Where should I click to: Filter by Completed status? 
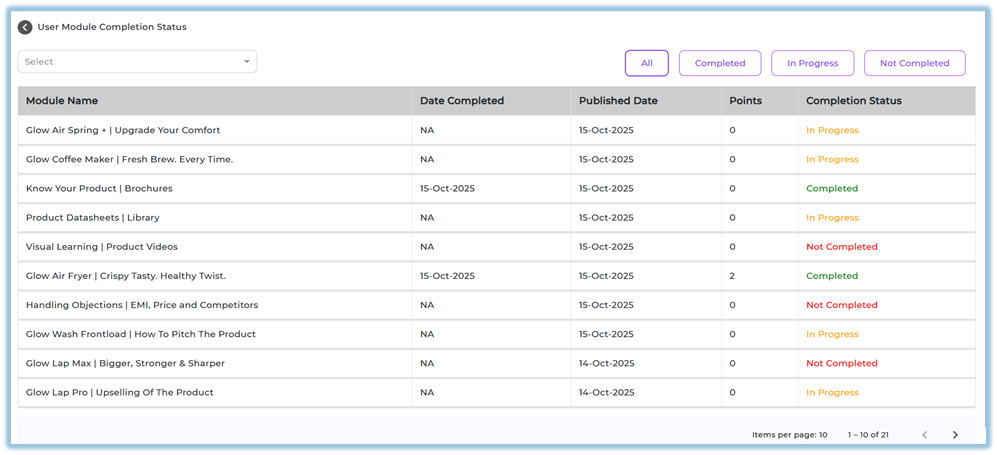(x=720, y=63)
